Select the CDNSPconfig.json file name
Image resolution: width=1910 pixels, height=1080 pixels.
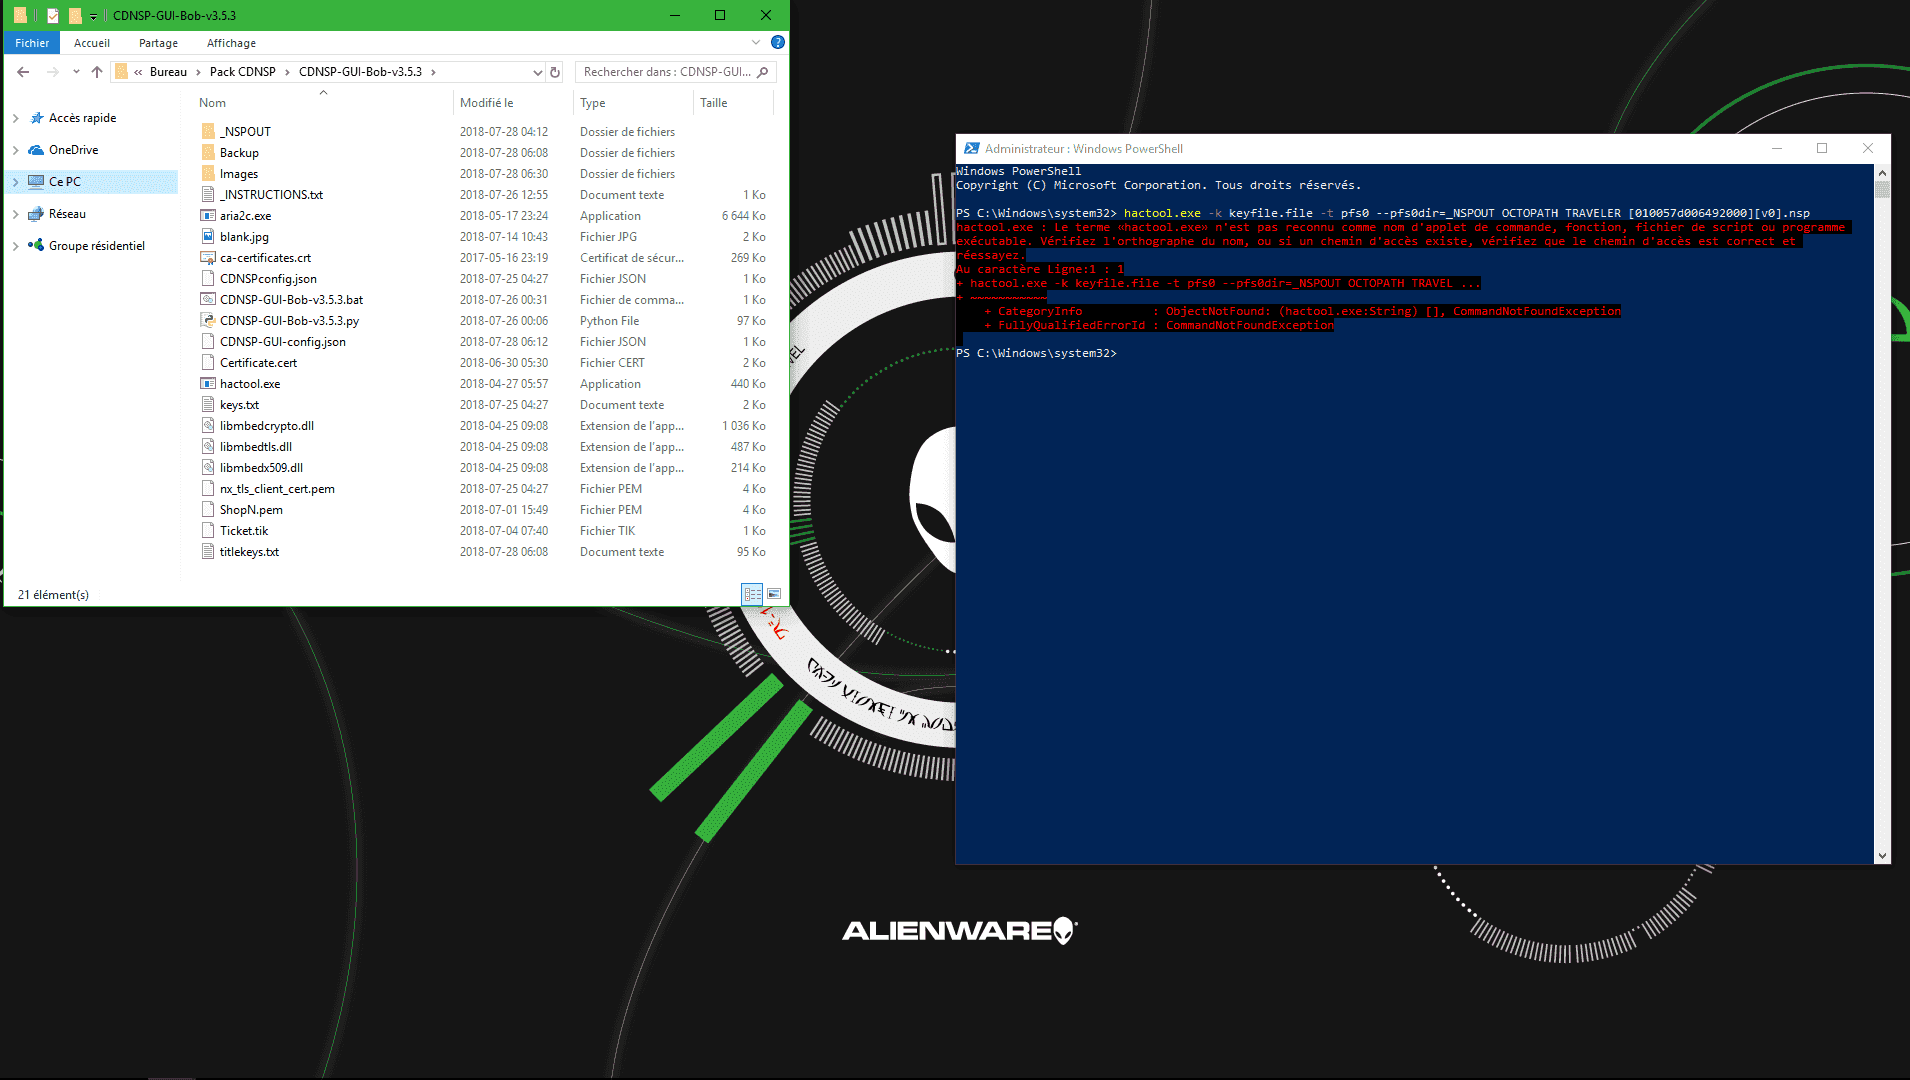click(x=268, y=278)
